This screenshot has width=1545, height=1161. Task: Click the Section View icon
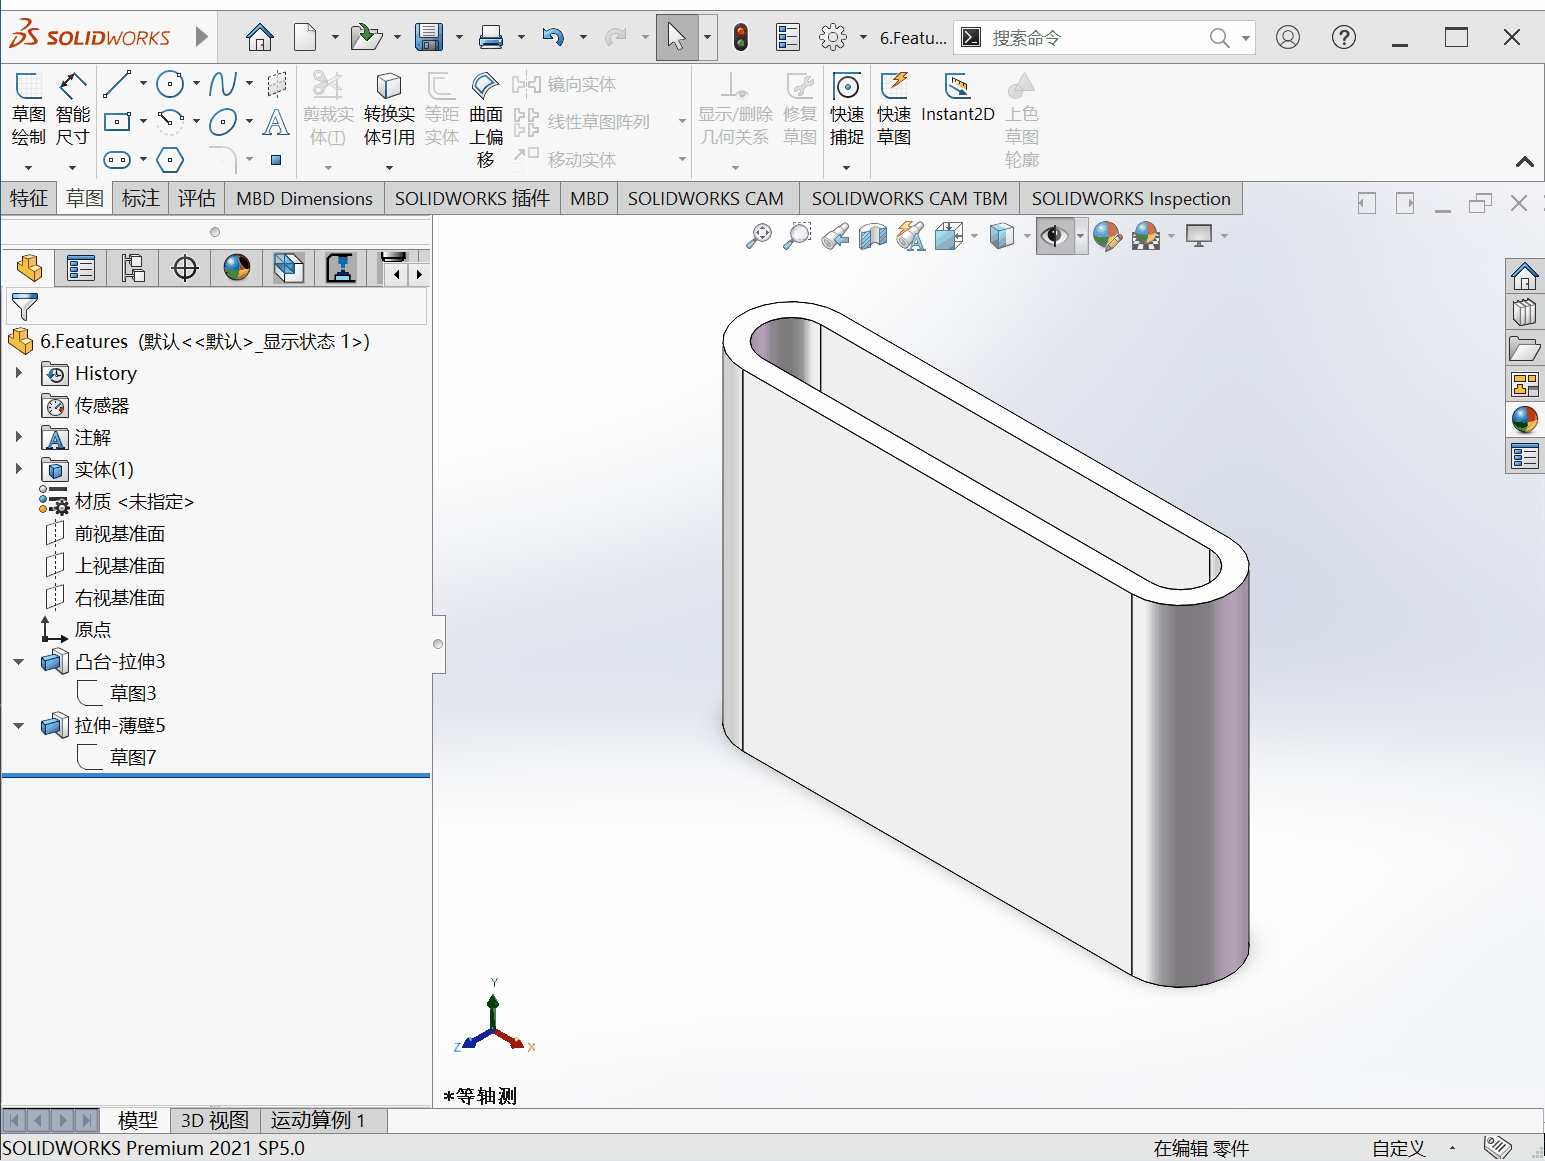click(873, 236)
